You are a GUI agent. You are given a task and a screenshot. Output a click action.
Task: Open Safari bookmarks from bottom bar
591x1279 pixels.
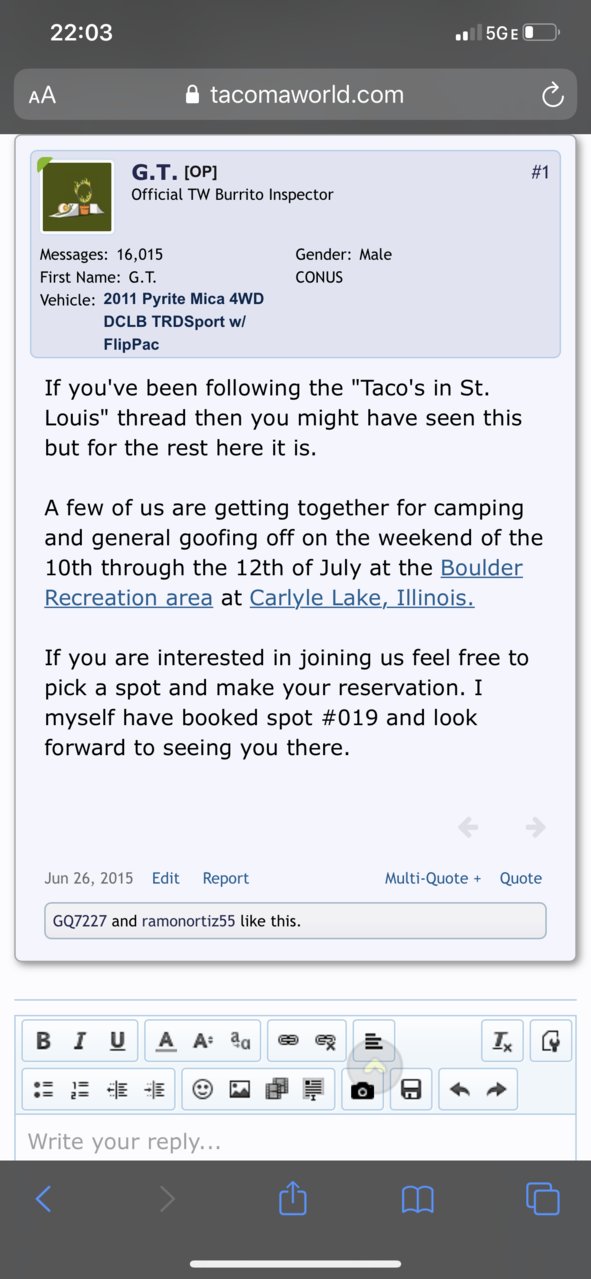[417, 1198]
